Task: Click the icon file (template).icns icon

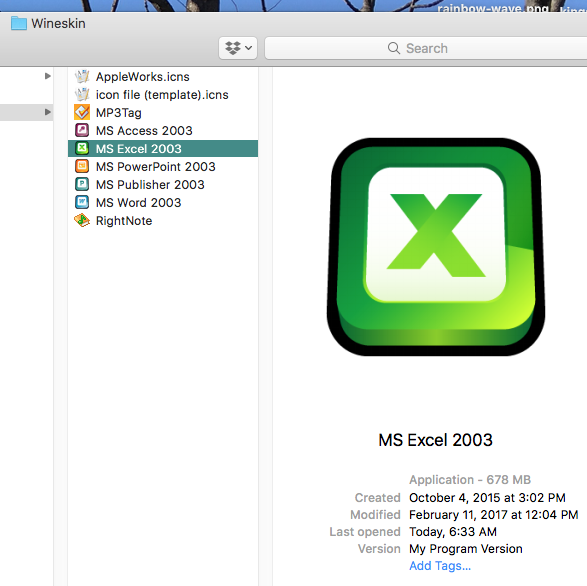Action: coord(82,94)
